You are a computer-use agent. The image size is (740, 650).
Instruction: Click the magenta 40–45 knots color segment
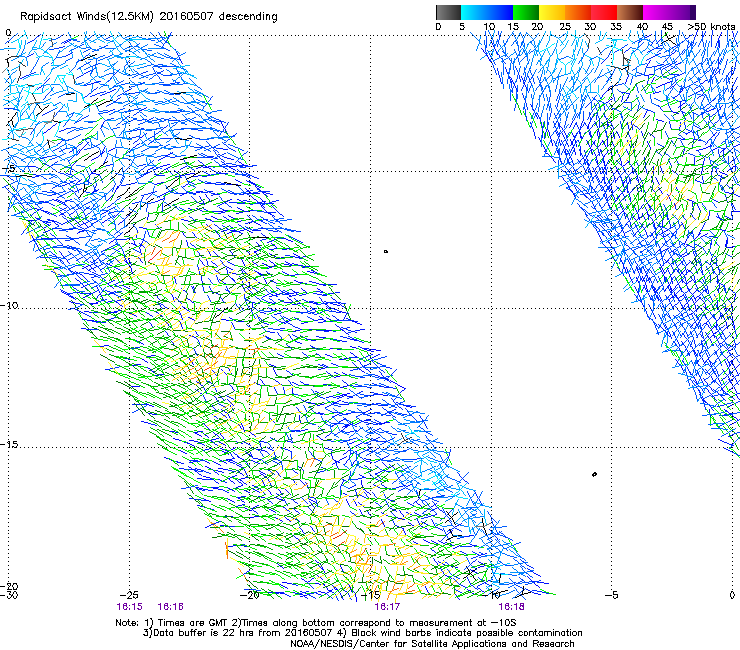pos(656,12)
